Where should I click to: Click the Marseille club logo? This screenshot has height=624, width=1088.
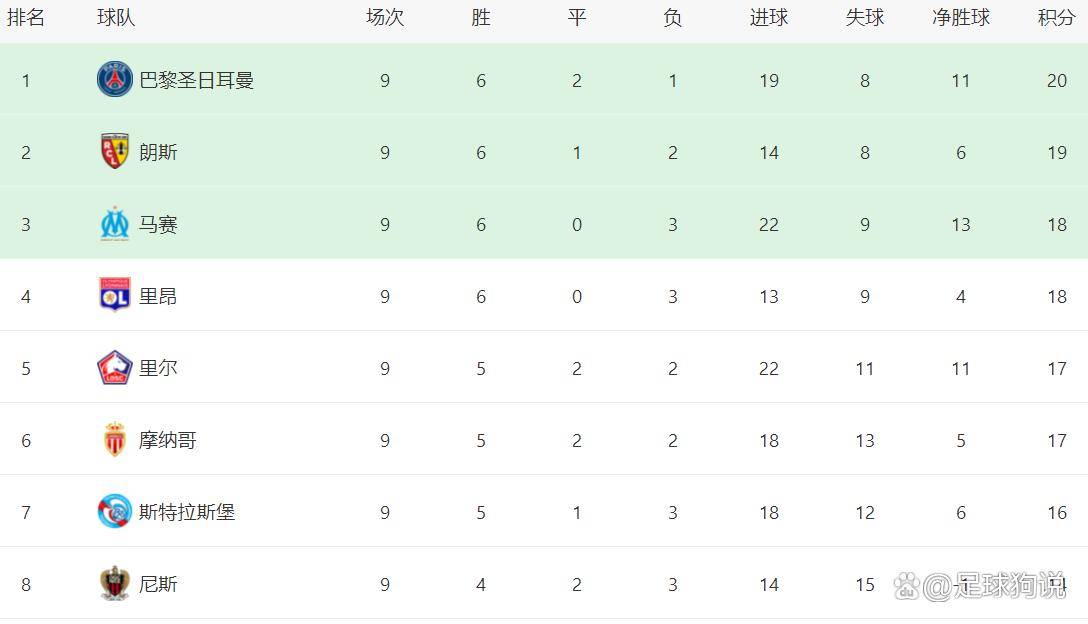115,224
